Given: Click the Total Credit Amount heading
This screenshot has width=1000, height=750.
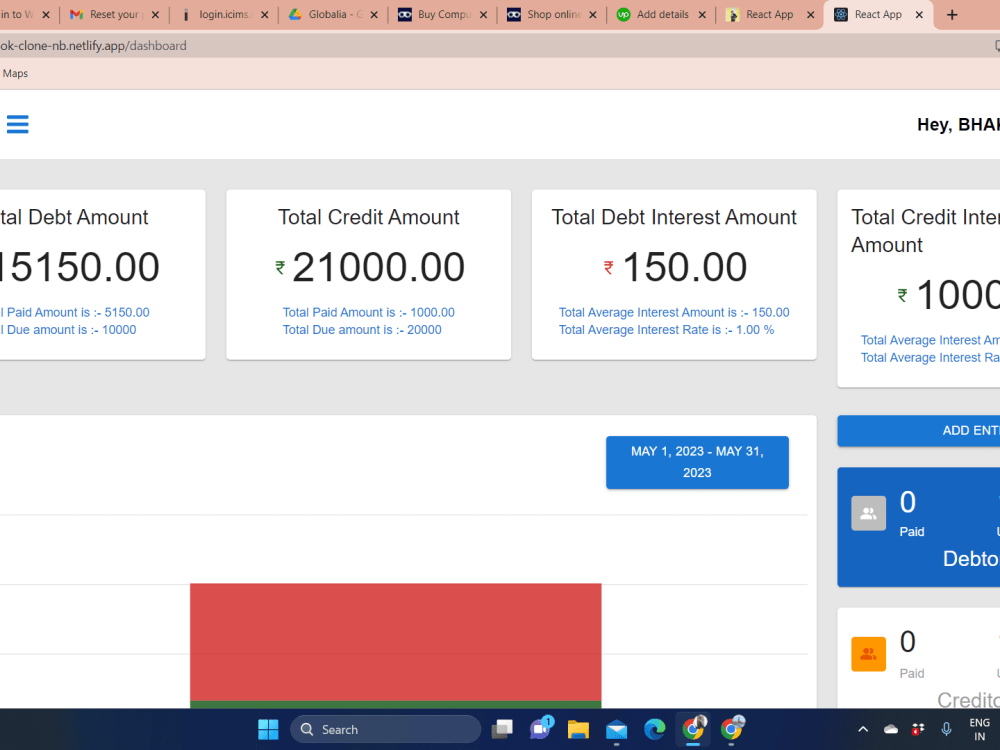Looking at the screenshot, I should [x=369, y=217].
